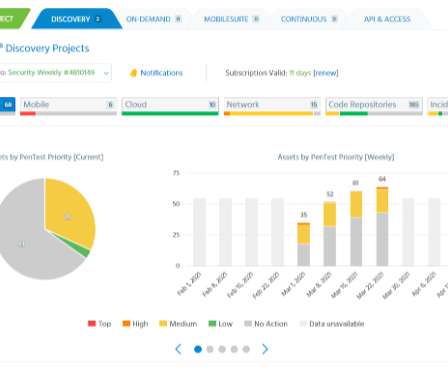Toggle the High legend orange marker

coord(126,323)
